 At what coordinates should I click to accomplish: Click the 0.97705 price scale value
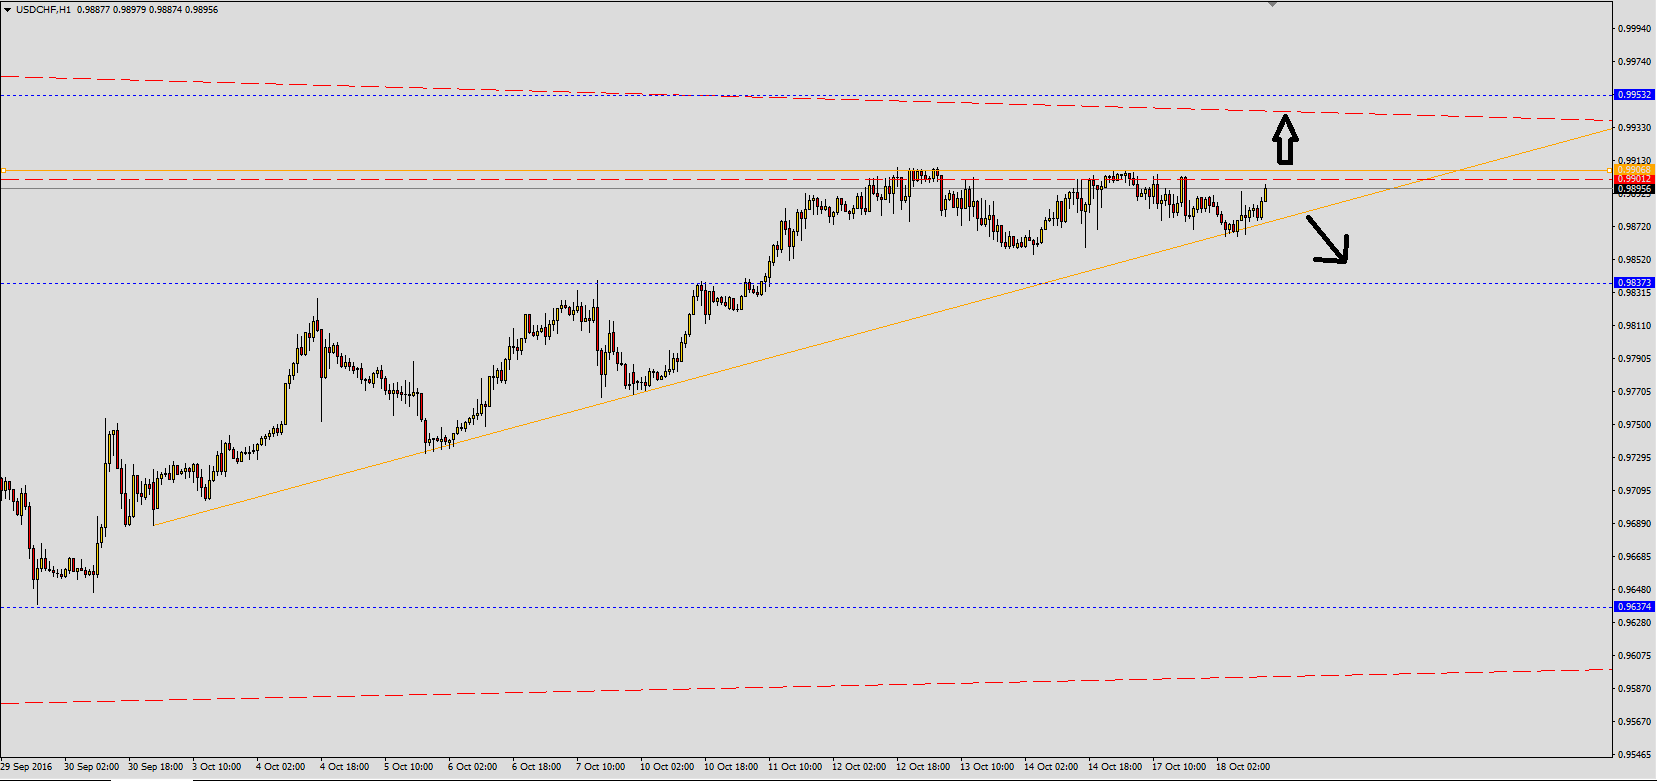pyautogui.click(x=1635, y=392)
